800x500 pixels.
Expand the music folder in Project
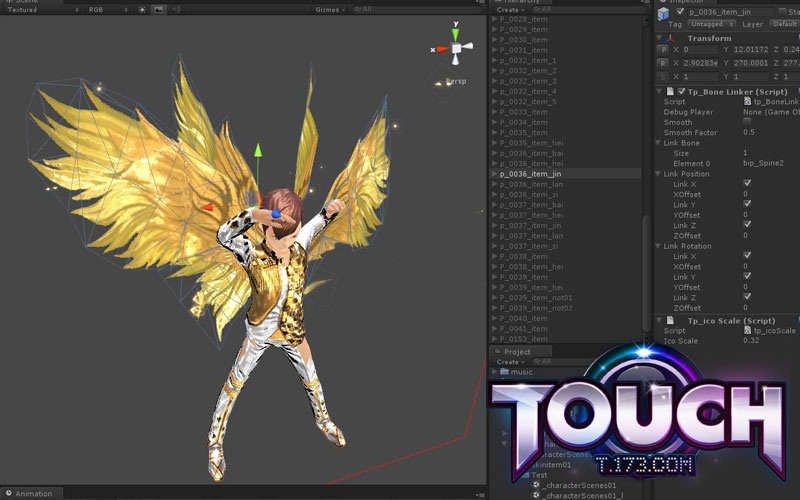[494, 371]
